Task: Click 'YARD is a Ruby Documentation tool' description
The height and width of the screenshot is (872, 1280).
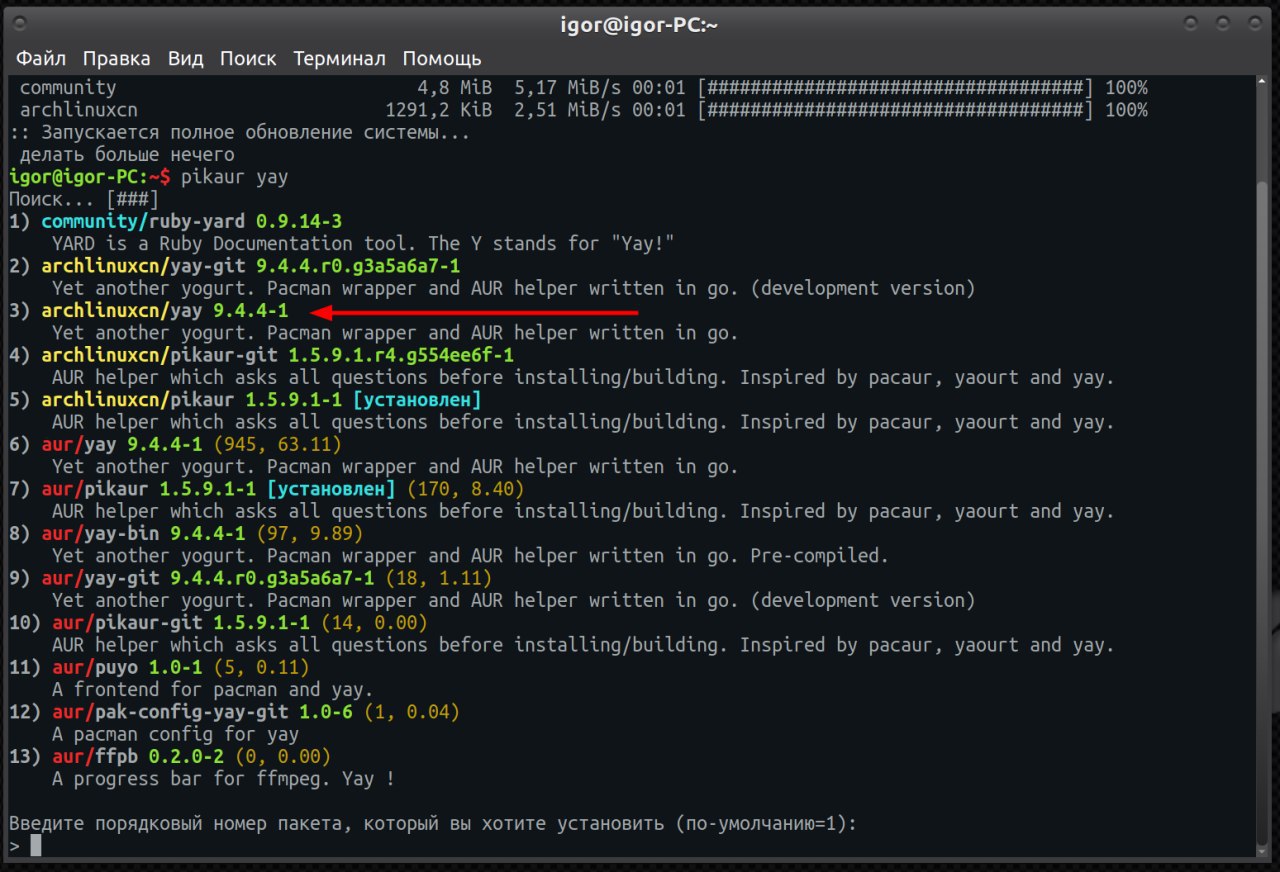Action: (x=364, y=244)
